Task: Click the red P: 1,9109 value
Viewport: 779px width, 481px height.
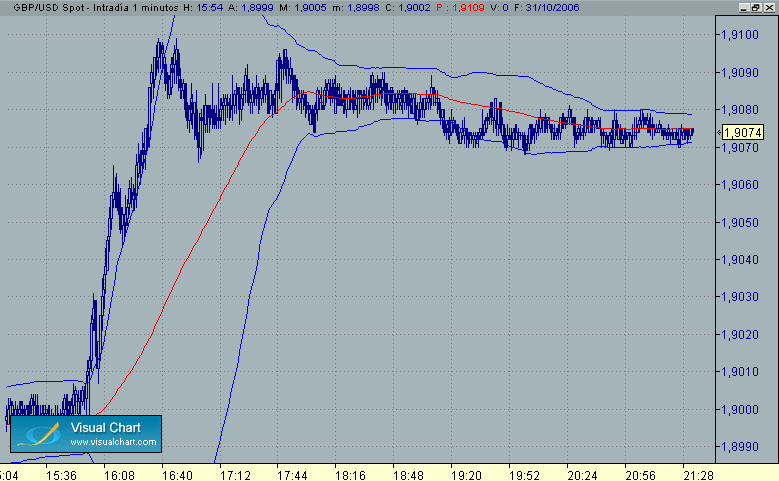Action: tap(460, 7)
